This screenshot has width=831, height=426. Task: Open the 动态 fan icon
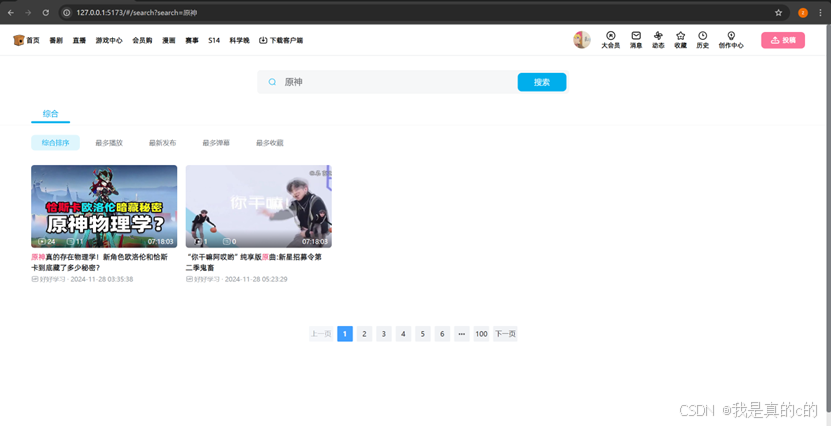click(x=658, y=36)
